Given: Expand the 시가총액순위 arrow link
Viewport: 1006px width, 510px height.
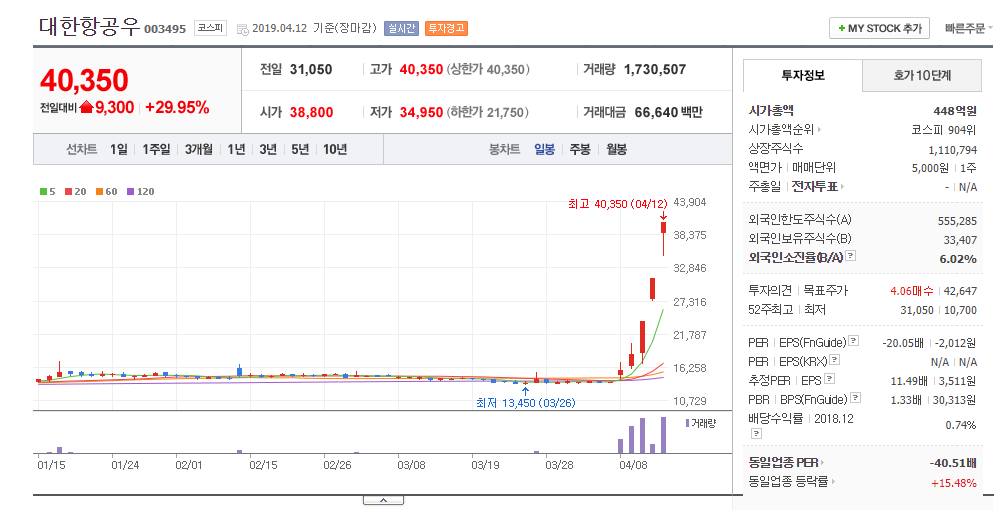Looking at the screenshot, I should (x=819, y=130).
